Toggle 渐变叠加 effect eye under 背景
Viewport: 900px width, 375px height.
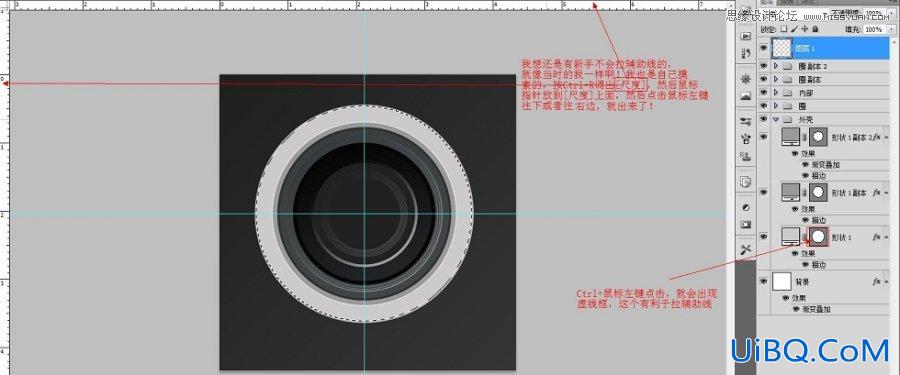click(796, 309)
